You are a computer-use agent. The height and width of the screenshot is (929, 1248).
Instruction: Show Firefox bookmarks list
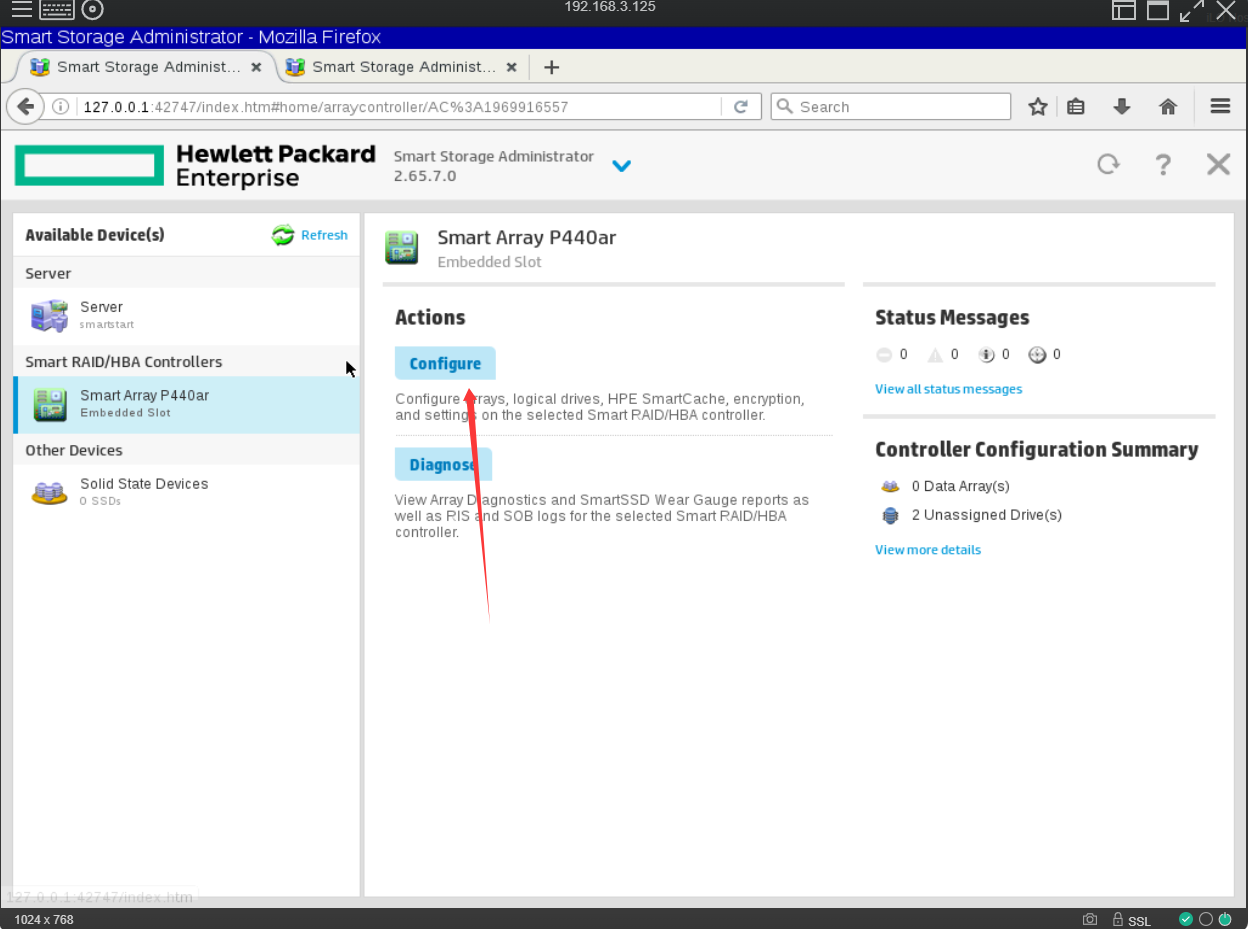click(x=1076, y=106)
